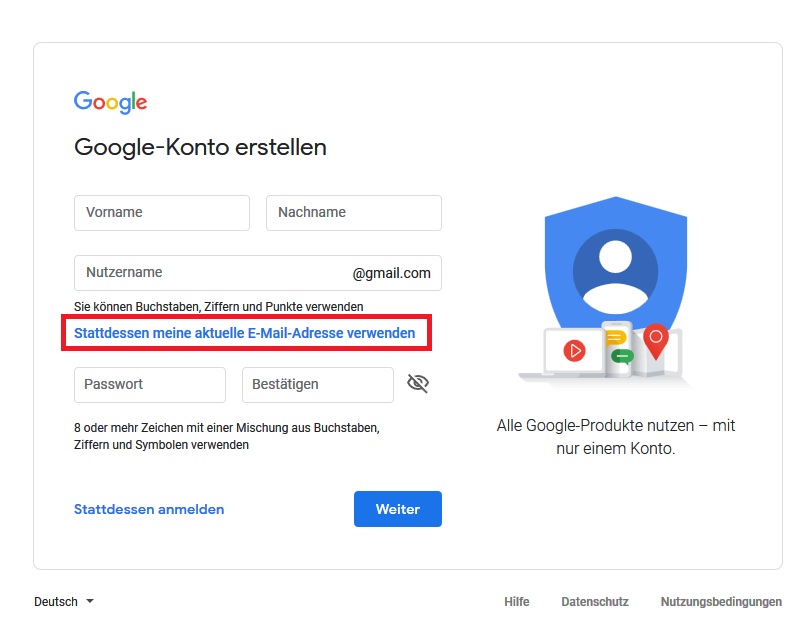Click the Stattdessen anmelden link
This screenshot has height=641, width=812.
coord(149,509)
